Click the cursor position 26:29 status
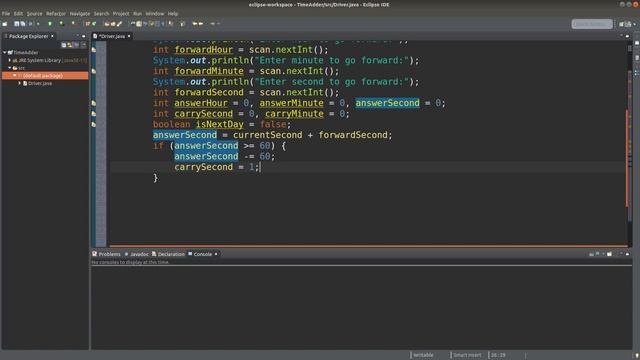This screenshot has height=360, width=640. 498,355
